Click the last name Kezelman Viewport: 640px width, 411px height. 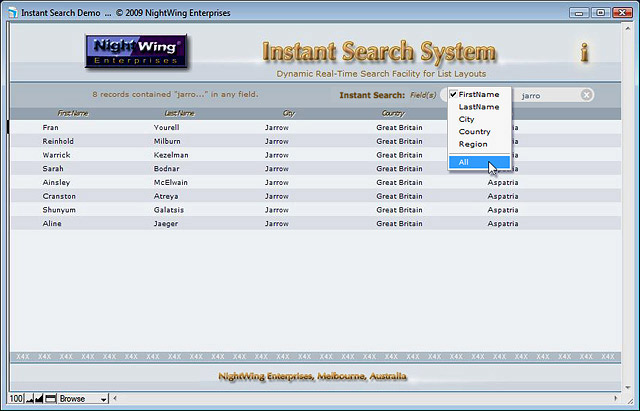click(171, 155)
